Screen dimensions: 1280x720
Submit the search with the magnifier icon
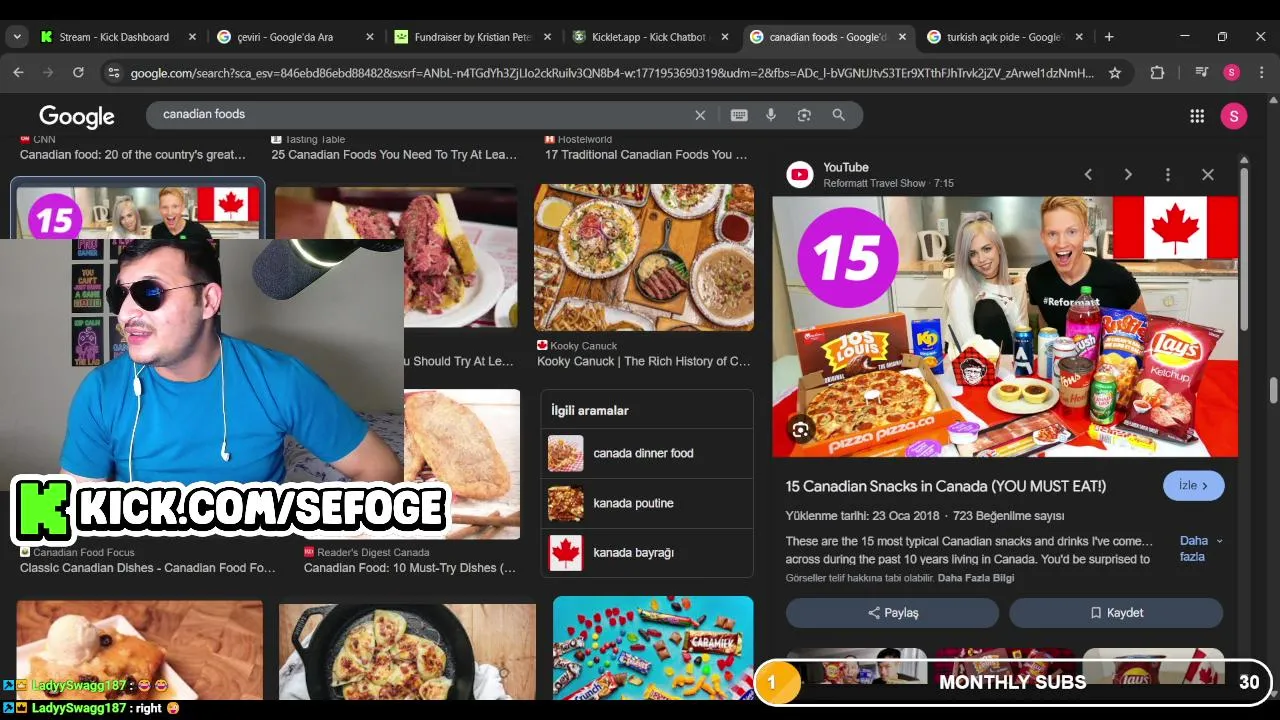coord(839,115)
